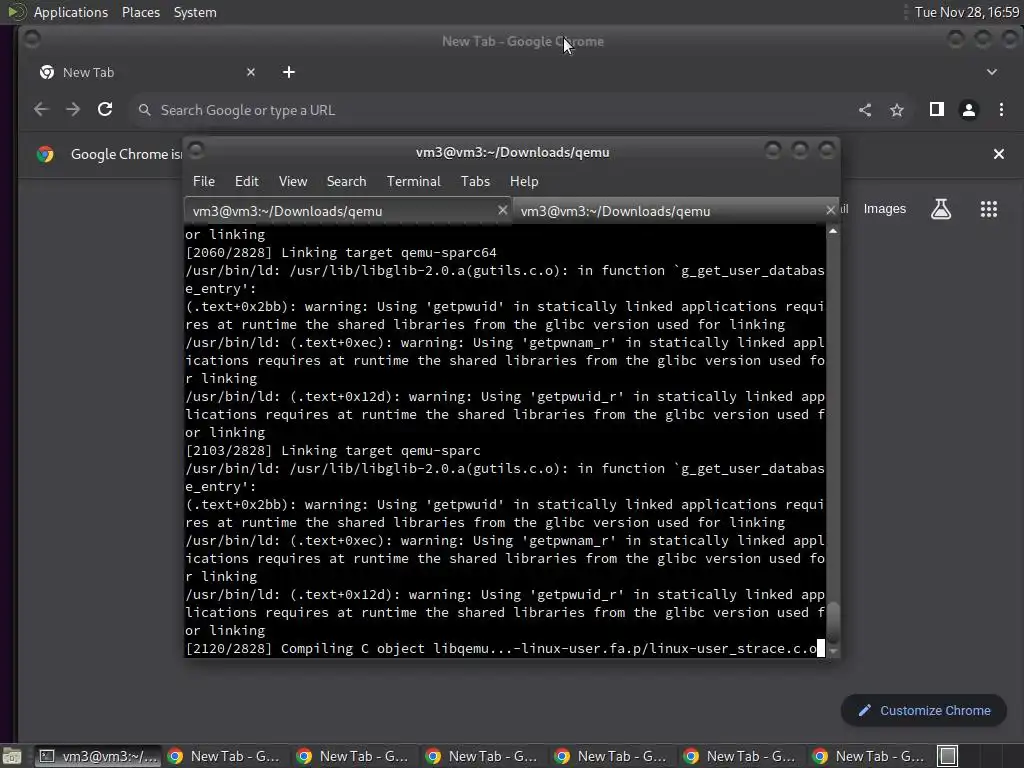Open the terminal Help menu
The width and height of the screenshot is (1024, 768).
click(524, 182)
